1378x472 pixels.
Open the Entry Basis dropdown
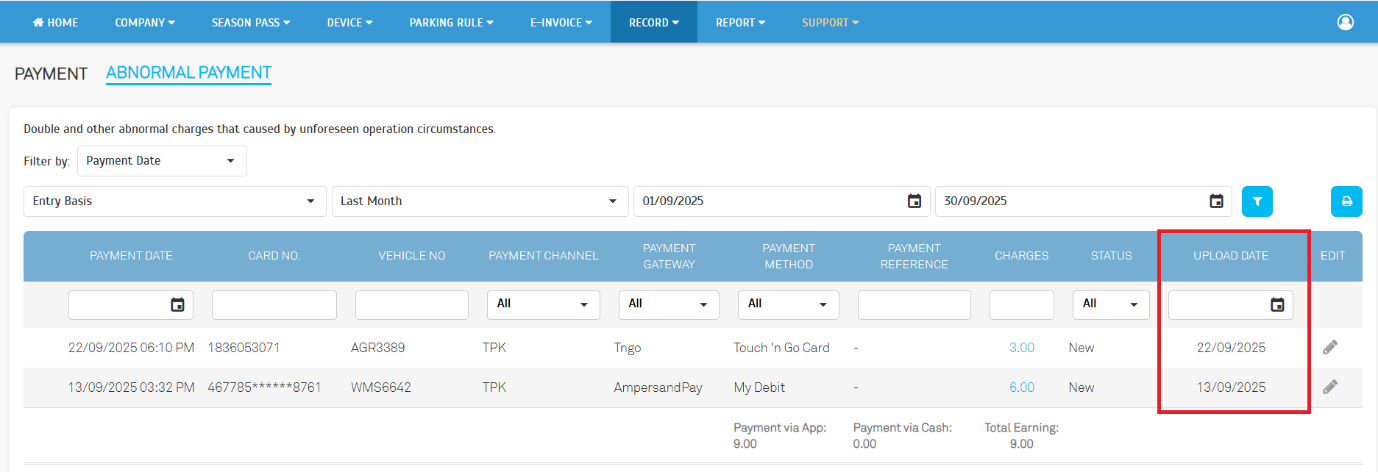[x=174, y=201]
